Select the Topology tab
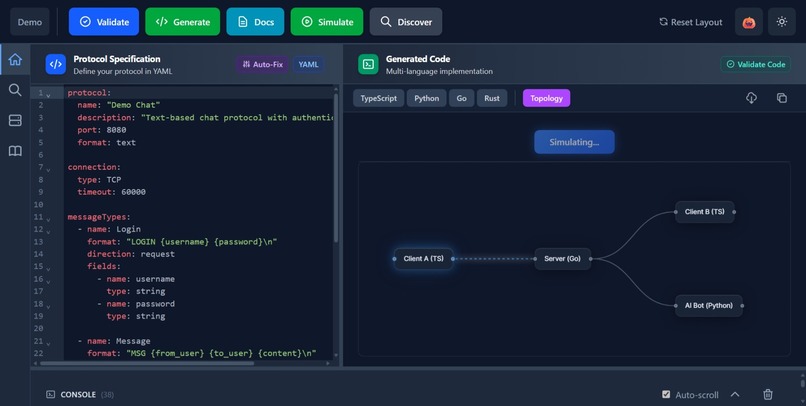Screen dimensions: 806x406 [x=546, y=98]
